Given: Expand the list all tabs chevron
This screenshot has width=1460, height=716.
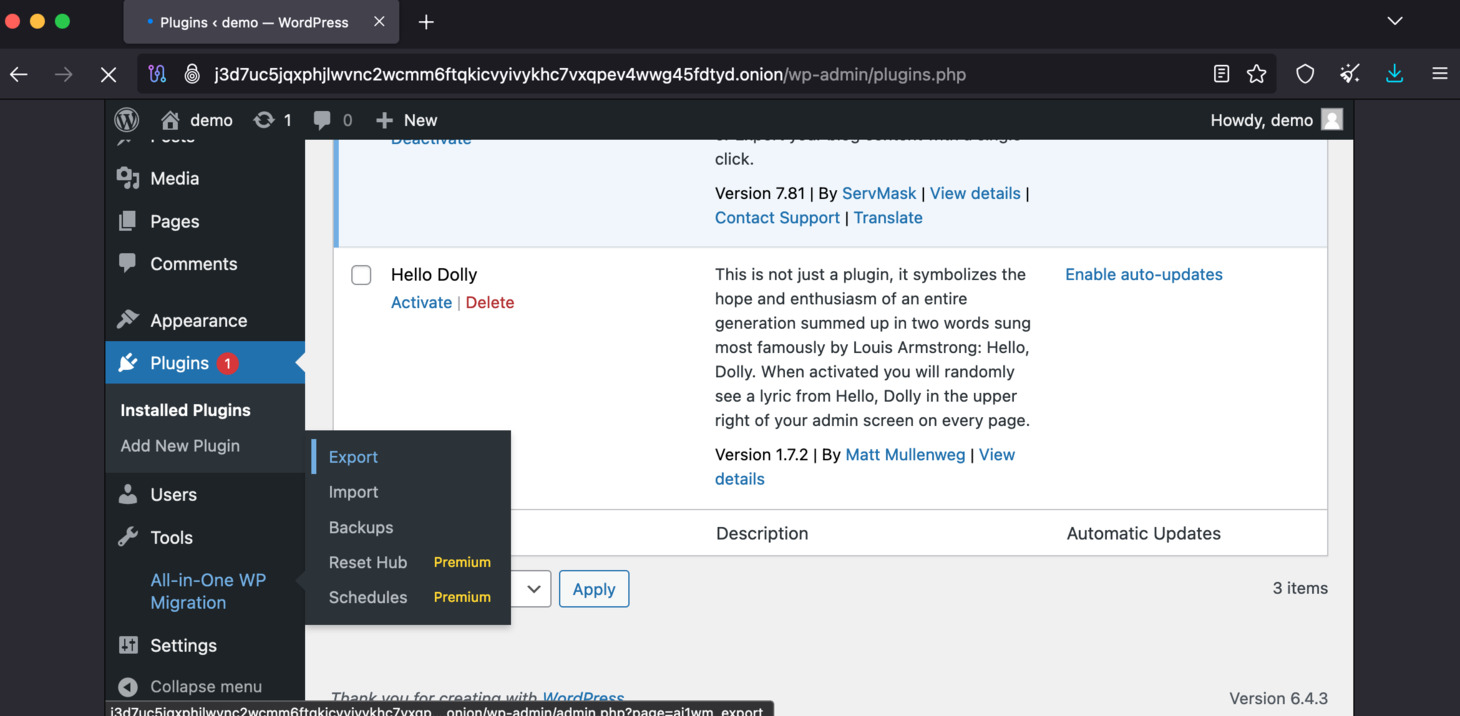Looking at the screenshot, I should 1395,21.
